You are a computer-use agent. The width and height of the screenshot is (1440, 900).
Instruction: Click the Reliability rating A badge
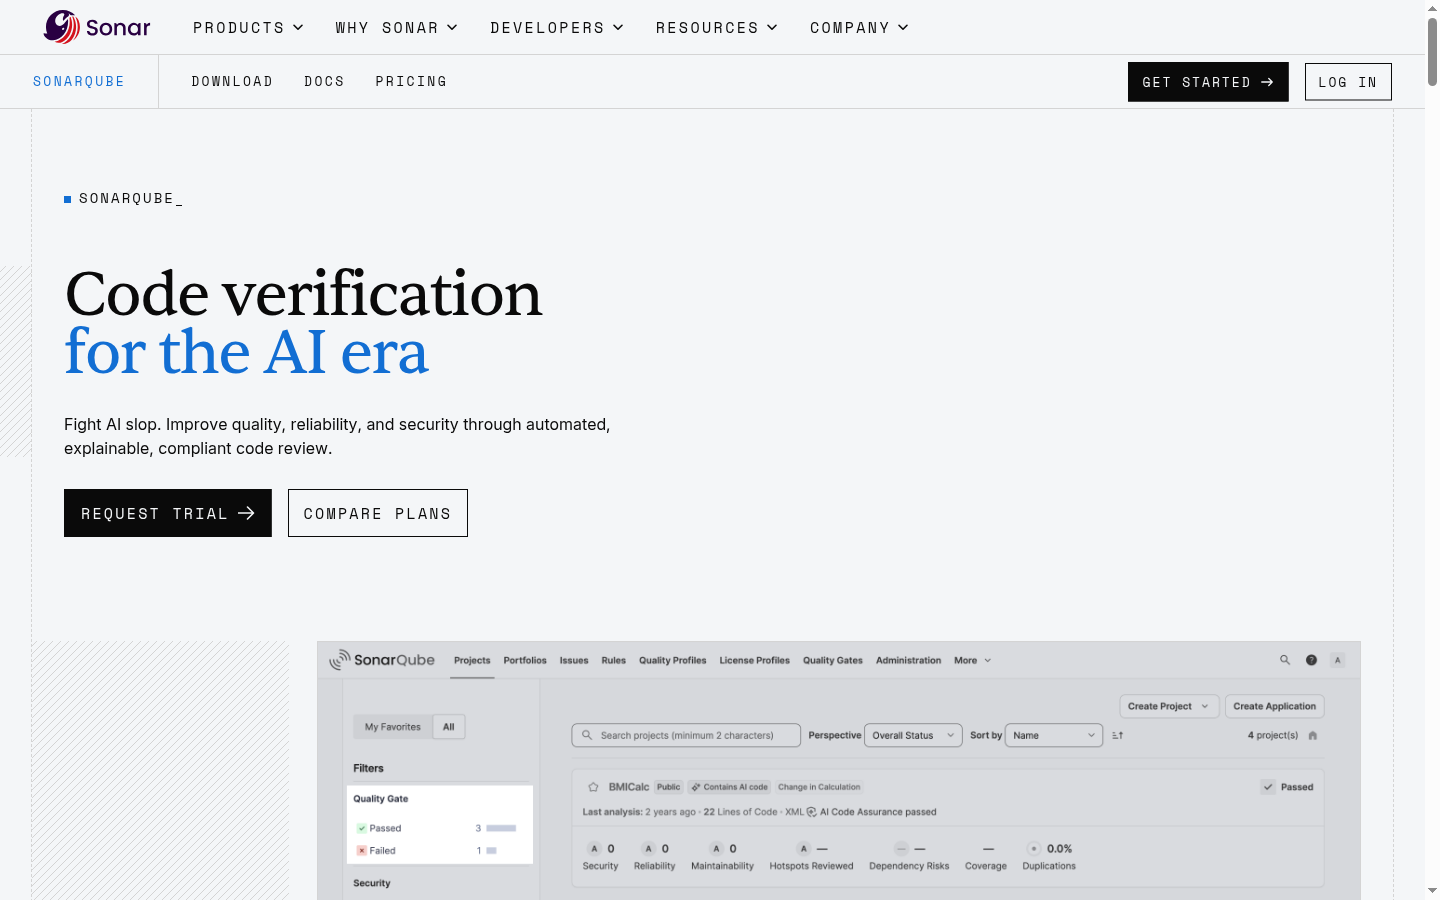[648, 849]
